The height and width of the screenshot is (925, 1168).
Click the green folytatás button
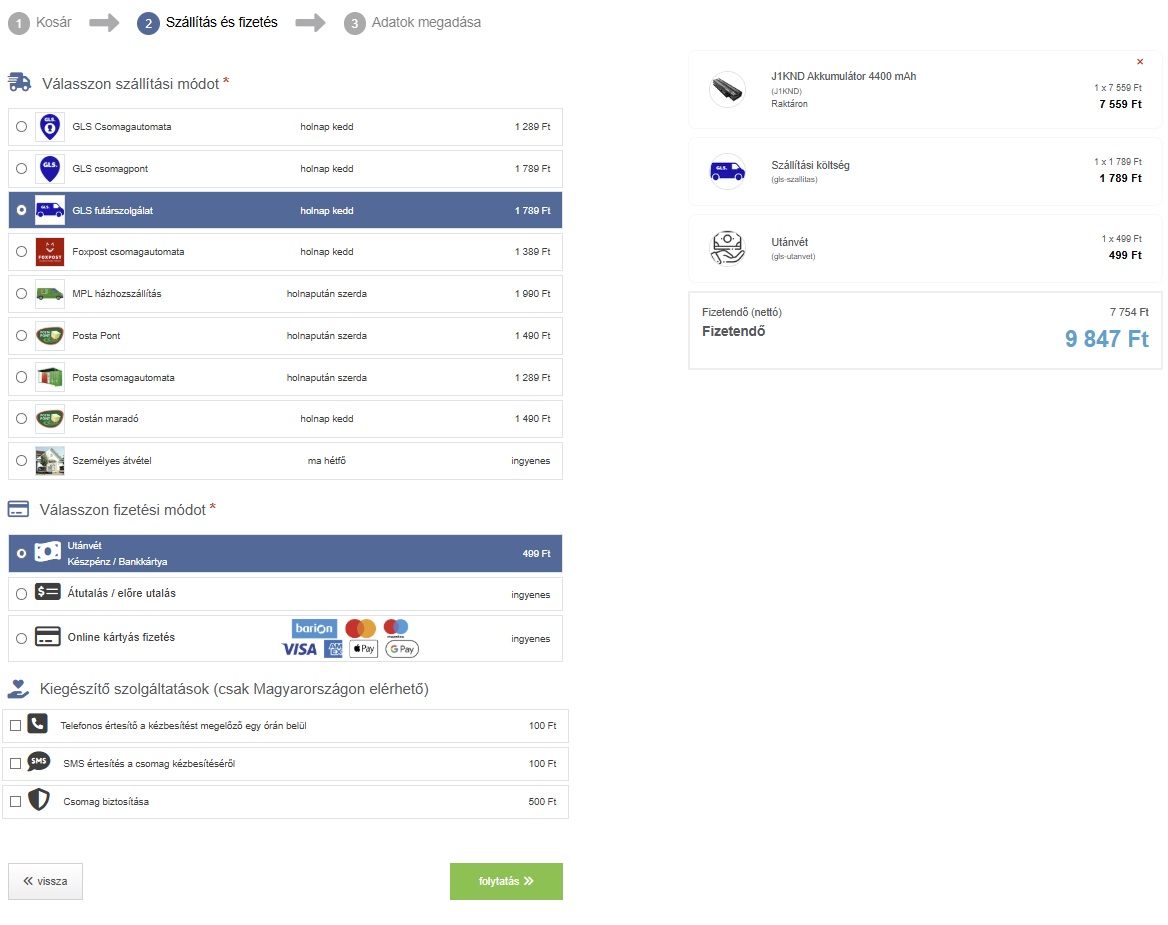pyautogui.click(x=507, y=882)
